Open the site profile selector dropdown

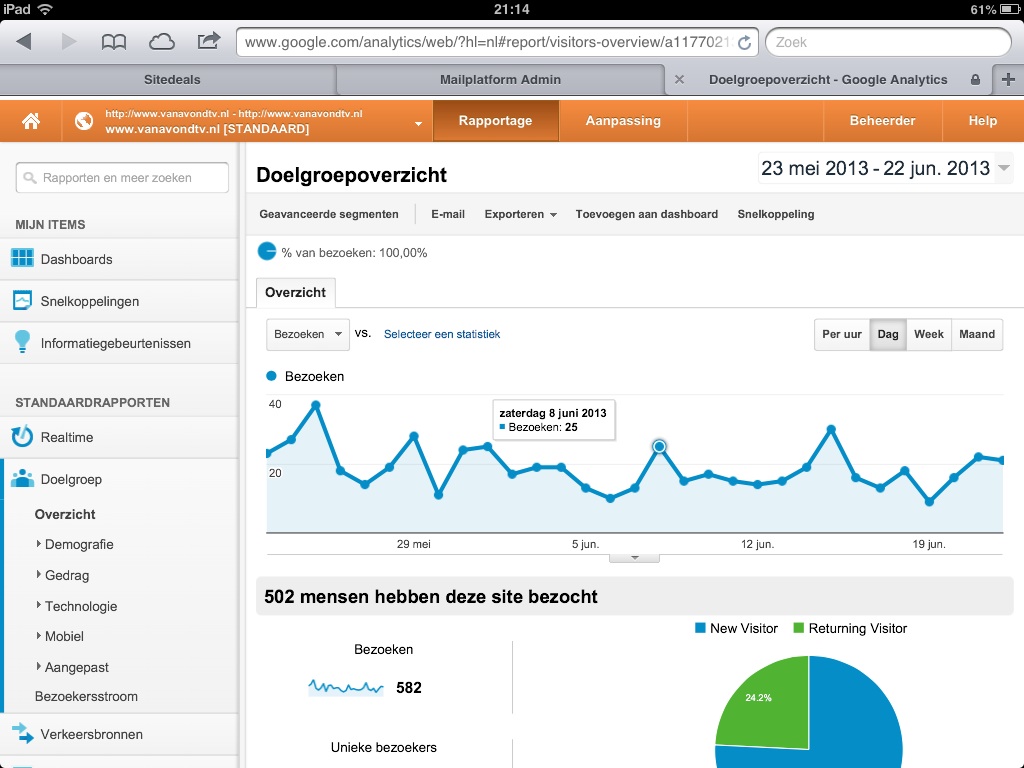(x=418, y=123)
